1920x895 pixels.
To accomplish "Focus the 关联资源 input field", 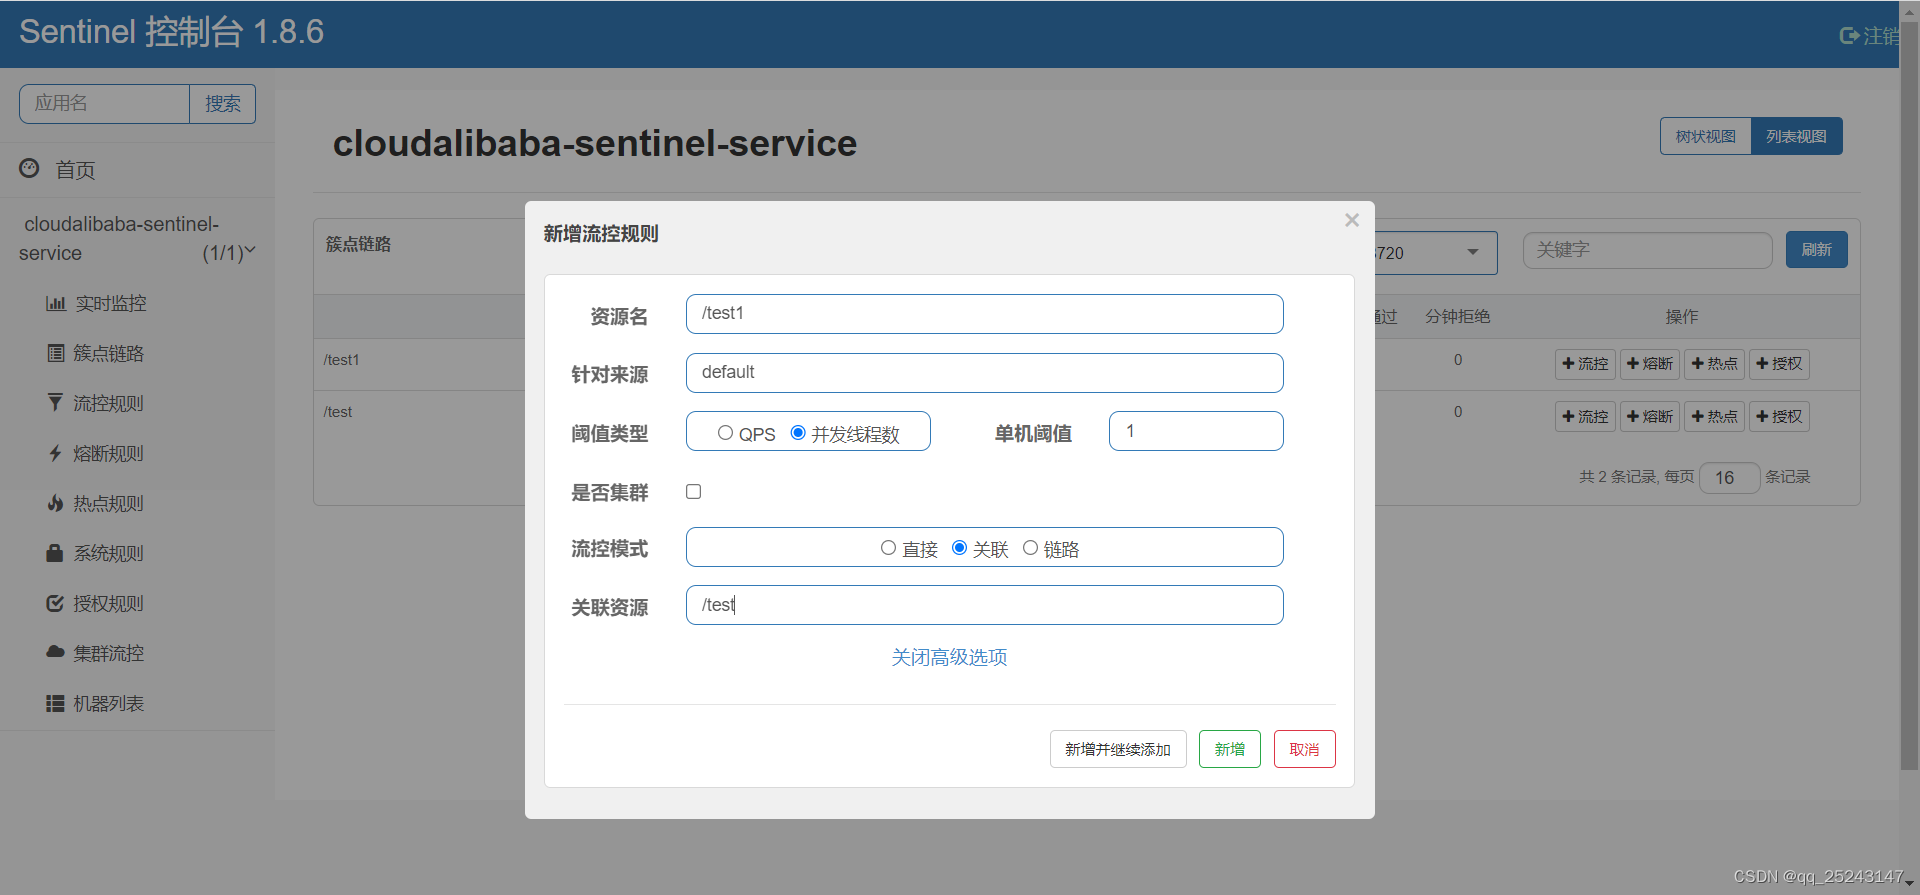I will click(x=985, y=605).
